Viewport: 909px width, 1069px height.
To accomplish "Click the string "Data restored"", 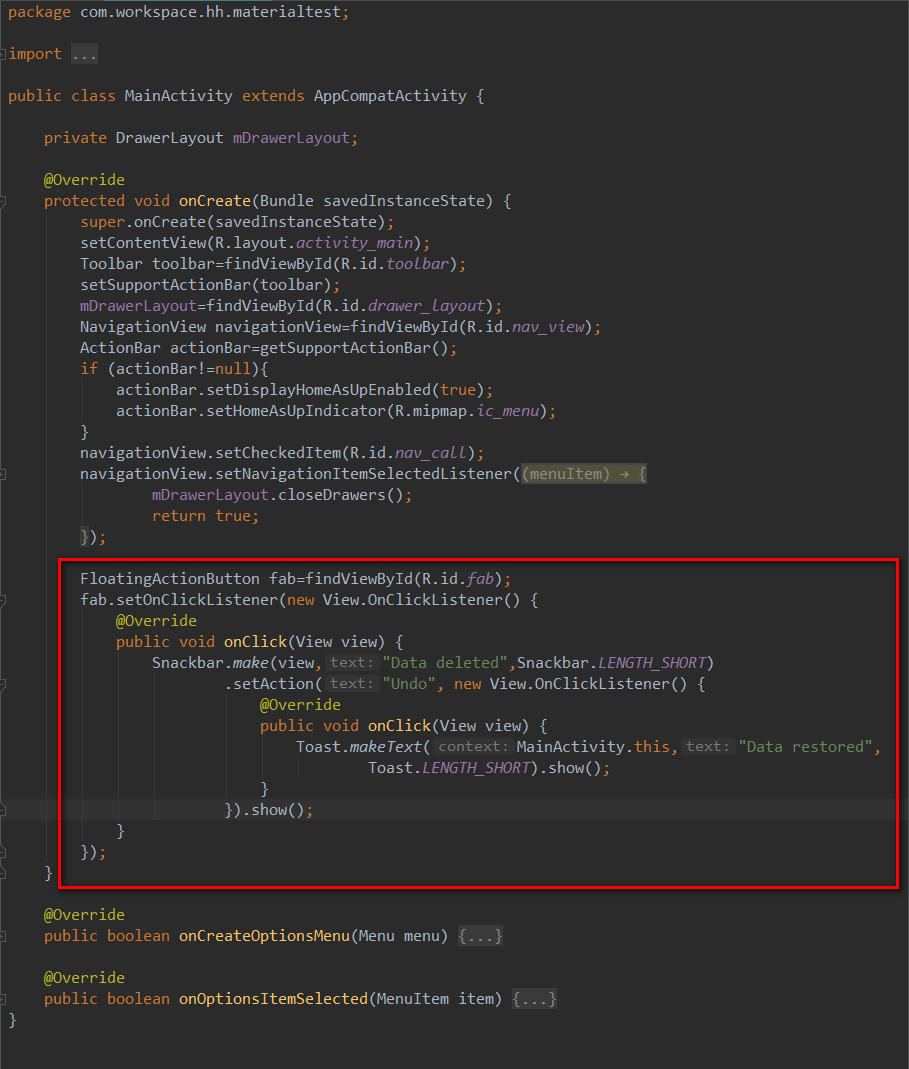I will (805, 747).
